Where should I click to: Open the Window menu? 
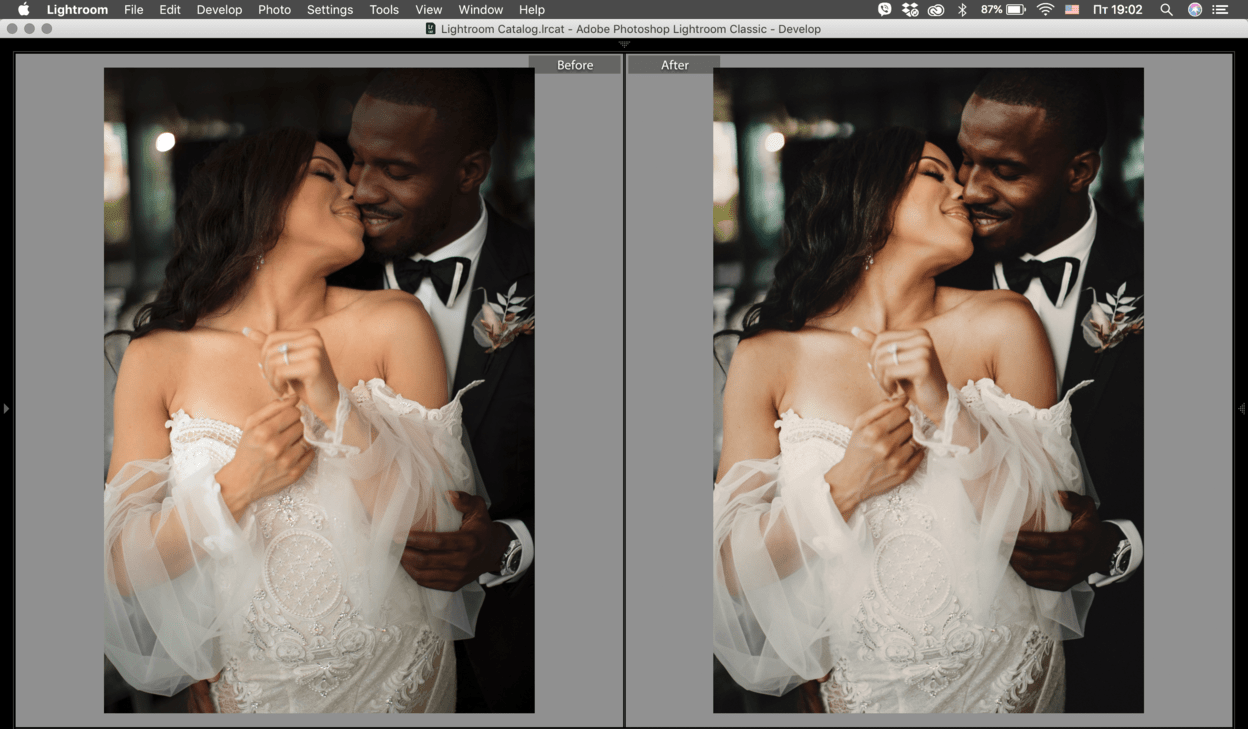pos(480,9)
